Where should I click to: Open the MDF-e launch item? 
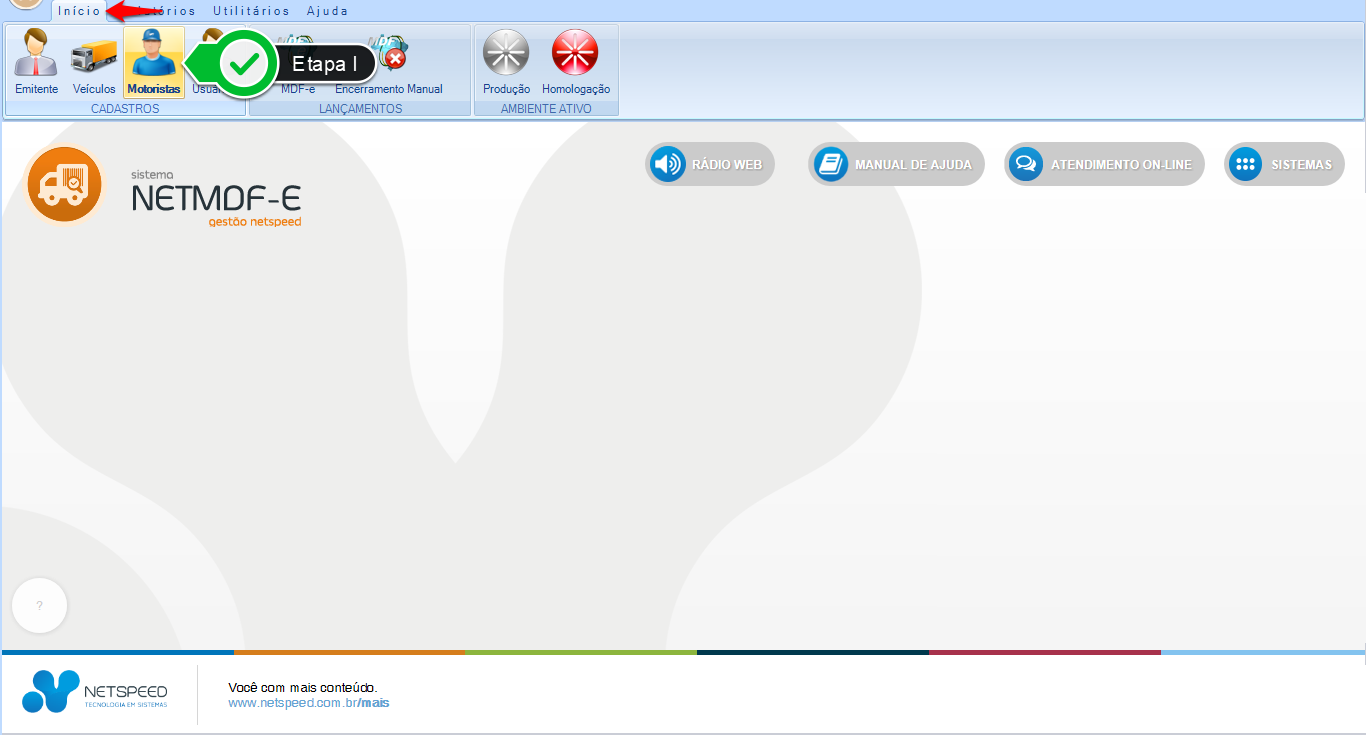click(298, 62)
